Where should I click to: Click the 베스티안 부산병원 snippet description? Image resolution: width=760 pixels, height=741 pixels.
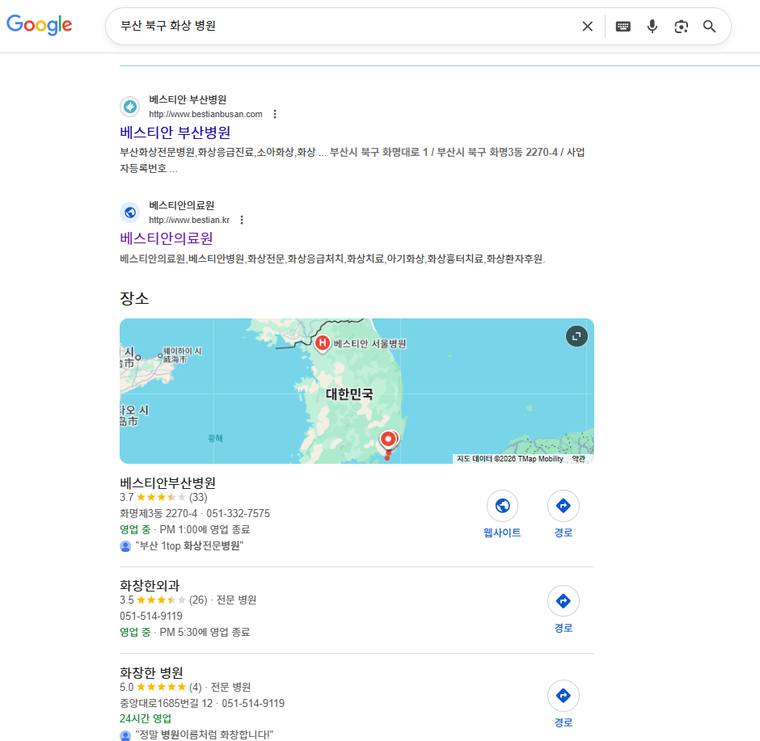[x=352, y=160]
